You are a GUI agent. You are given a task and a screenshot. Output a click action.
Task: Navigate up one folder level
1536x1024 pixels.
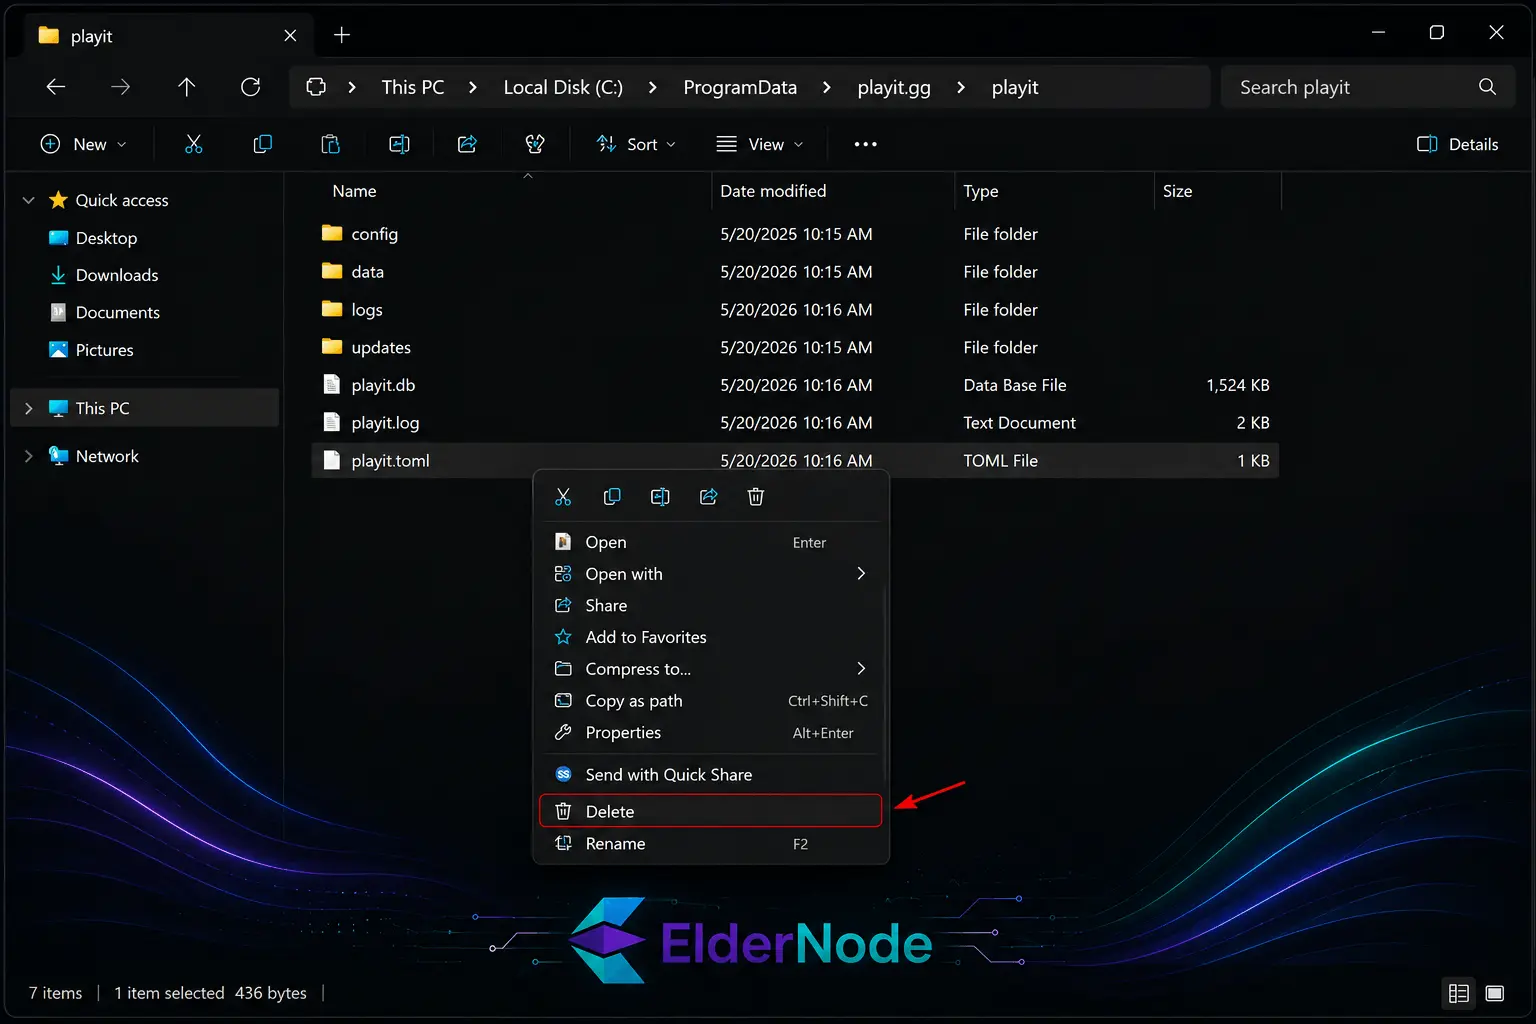pos(186,87)
